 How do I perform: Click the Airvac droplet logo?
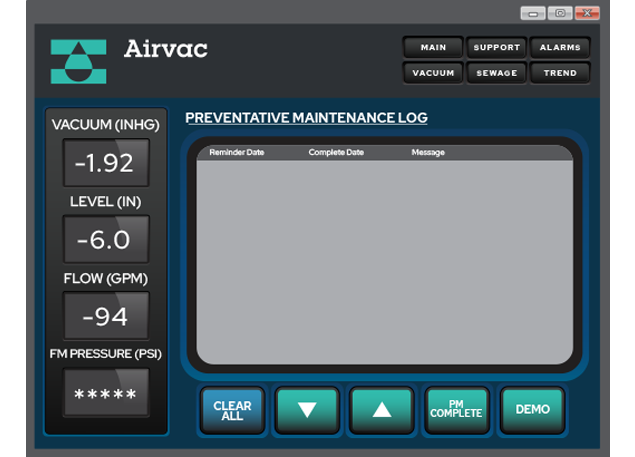tap(78, 62)
